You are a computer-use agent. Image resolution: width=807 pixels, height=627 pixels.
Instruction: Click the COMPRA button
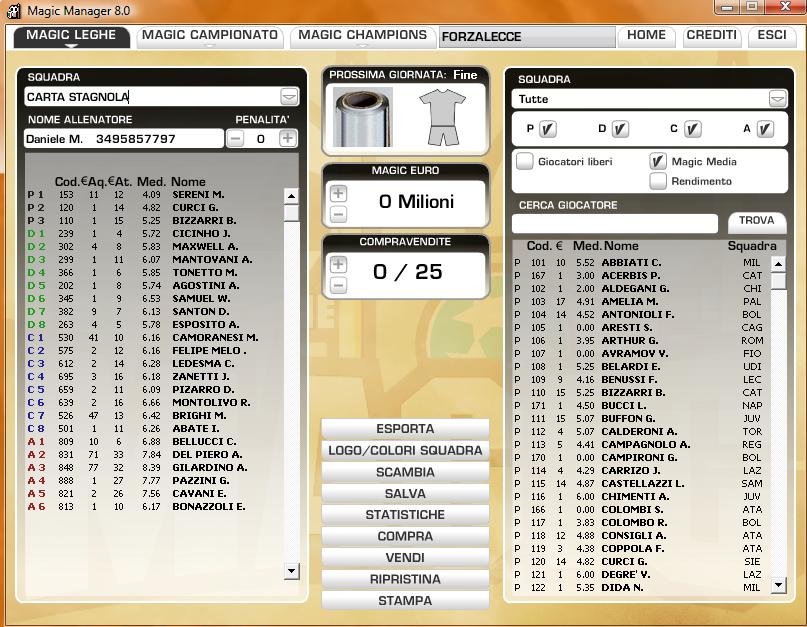coord(405,536)
